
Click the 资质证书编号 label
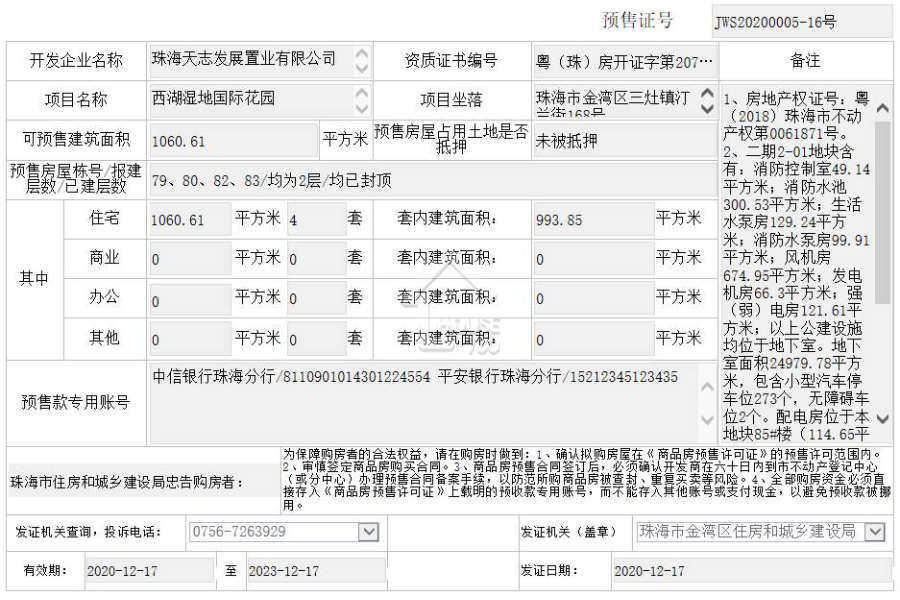[x=451, y=60]
